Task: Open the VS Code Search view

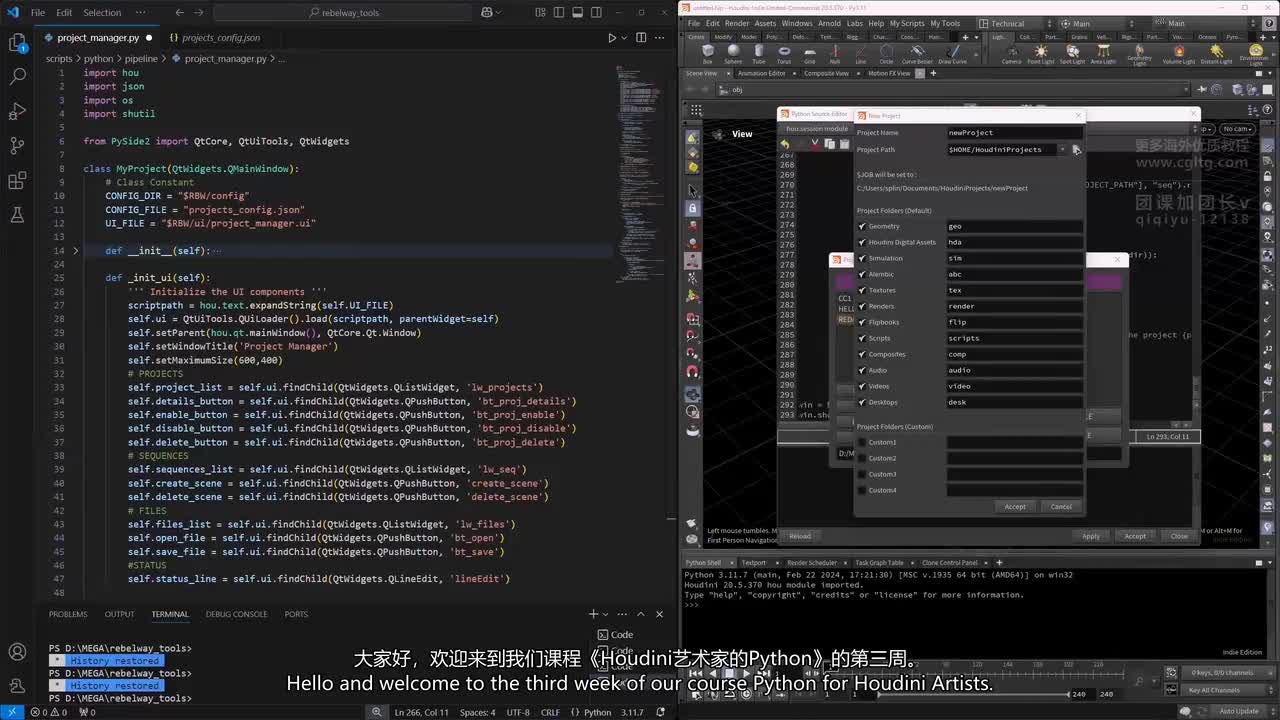Action: tap(17, 76)
